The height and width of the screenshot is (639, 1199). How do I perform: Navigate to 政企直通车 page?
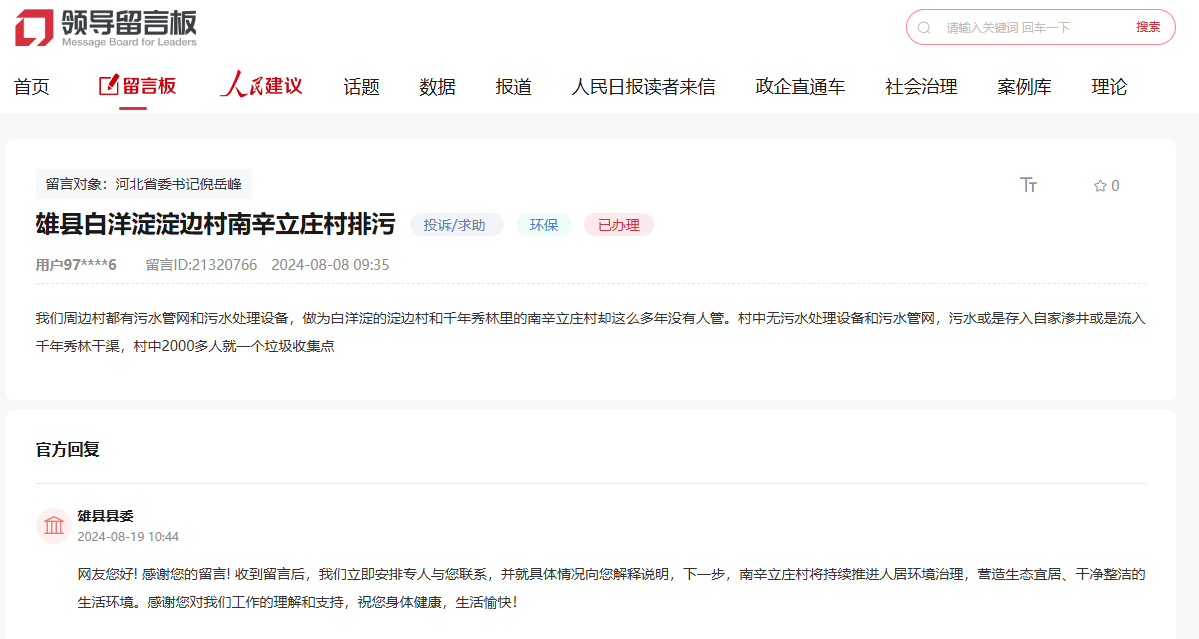800,87
